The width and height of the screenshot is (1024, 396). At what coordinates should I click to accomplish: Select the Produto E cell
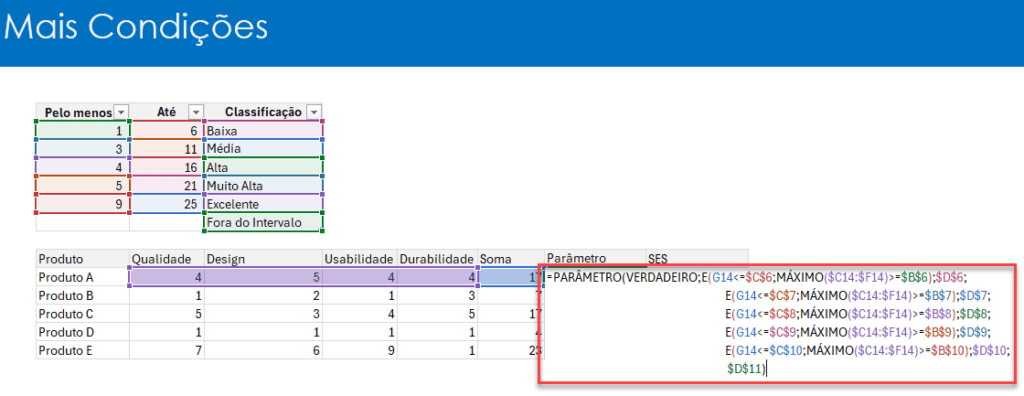tap(82, 350)
